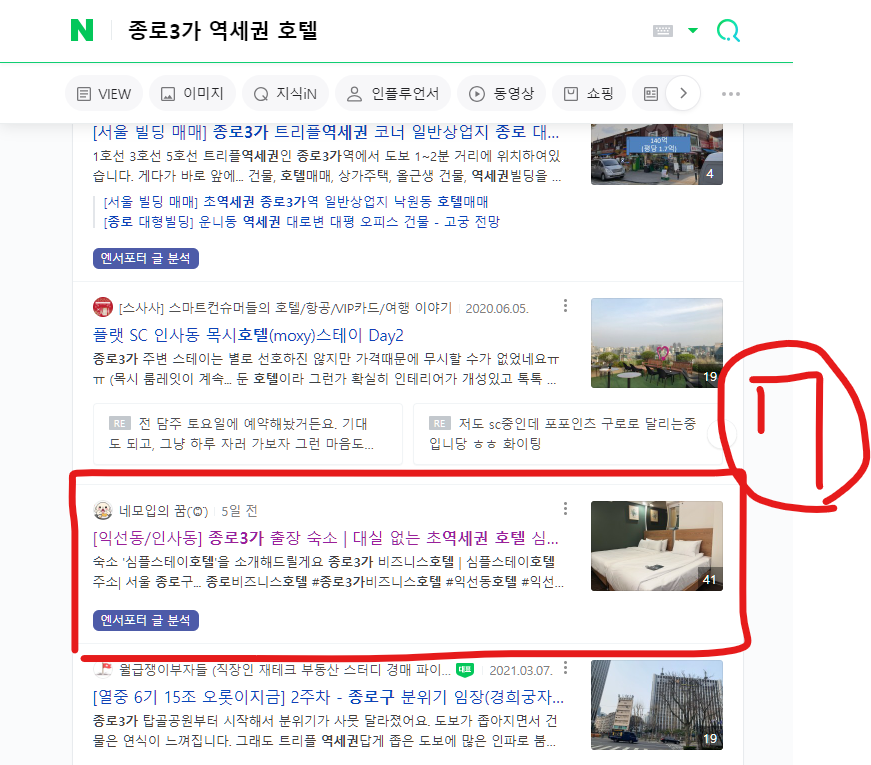Open the 열중 6기 15조 종로구 분위기 임장 post

coord(328,697)
